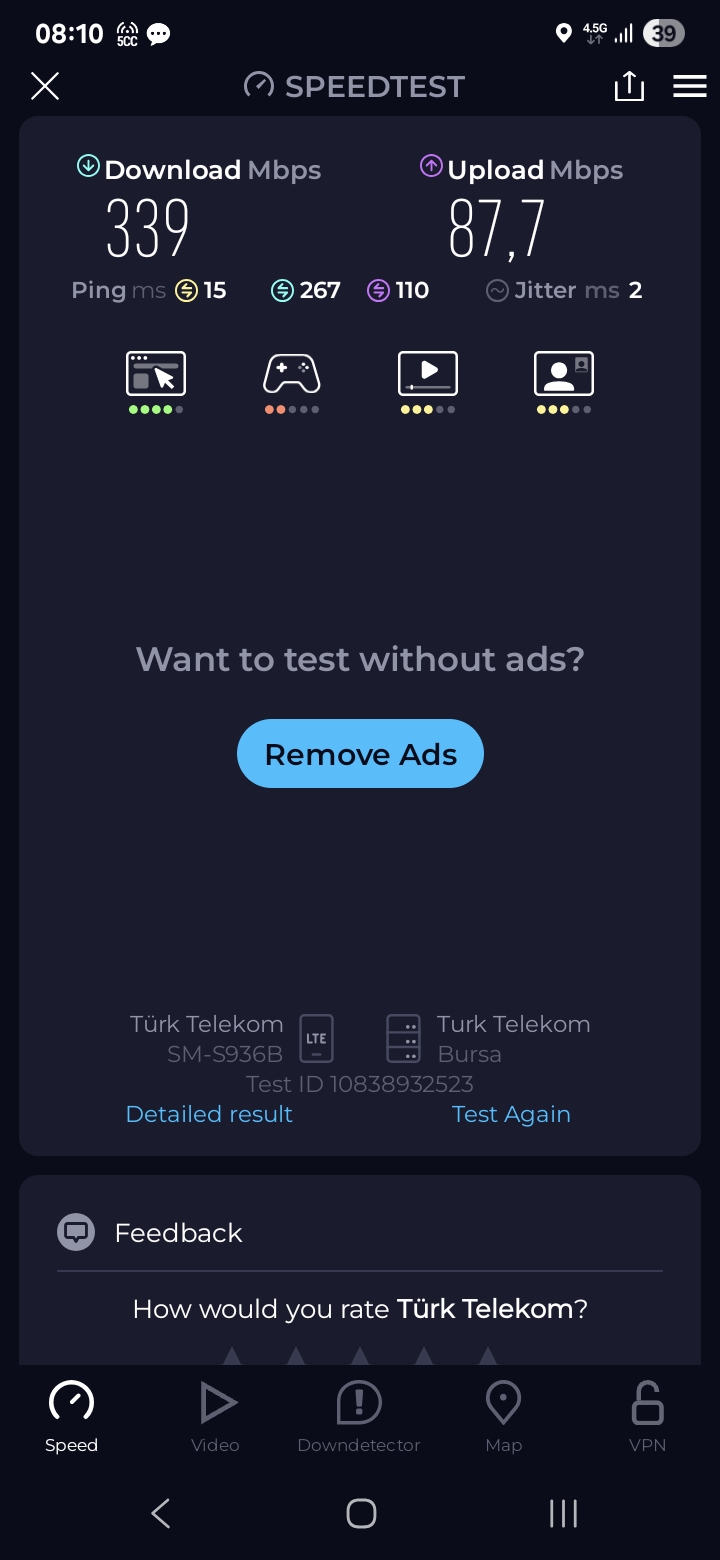Open the Downdetector tab

359,1416
